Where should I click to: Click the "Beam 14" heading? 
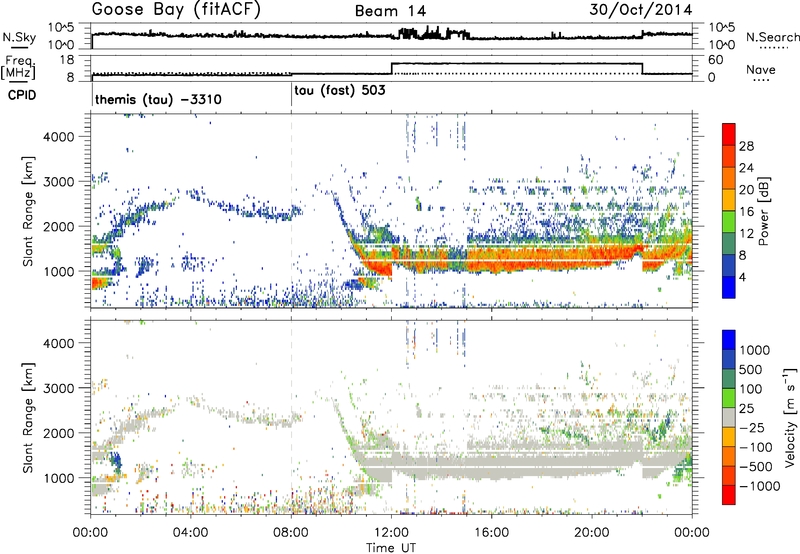390,11
